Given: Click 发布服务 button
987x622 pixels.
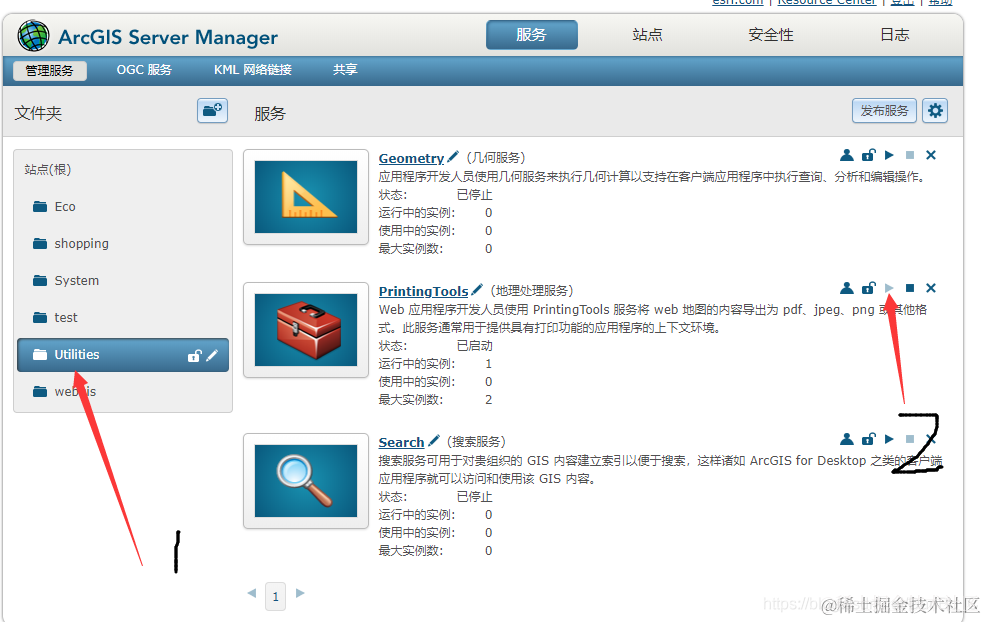Looking at the screenshot, I should pyautogui.click(x=884, y=111).
